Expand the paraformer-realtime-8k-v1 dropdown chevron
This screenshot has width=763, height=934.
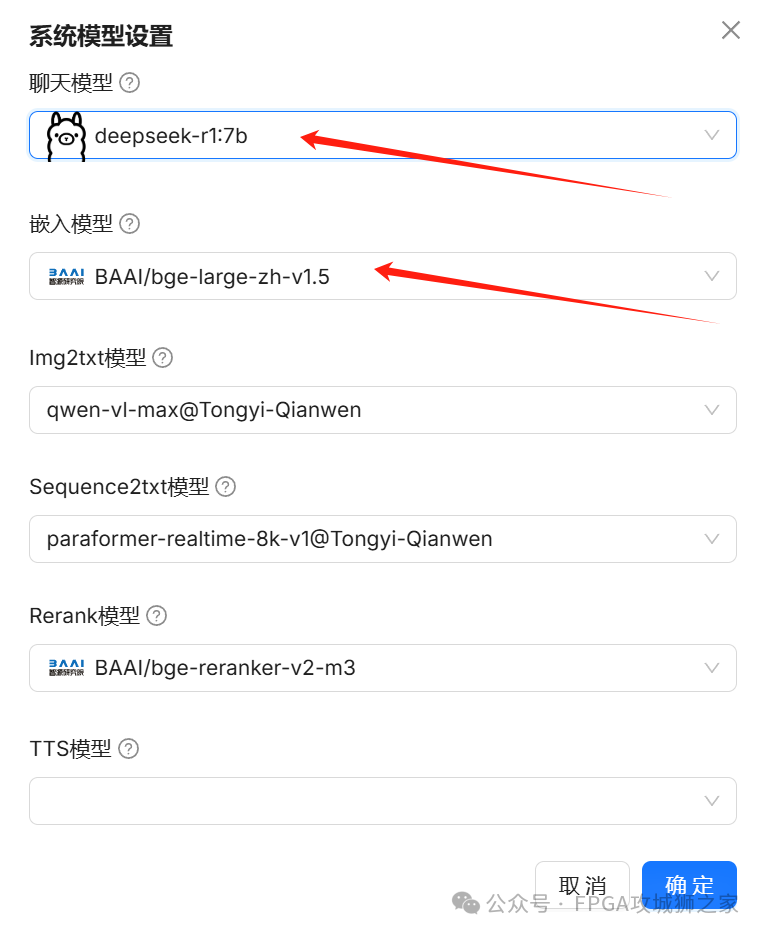[712, 539]
